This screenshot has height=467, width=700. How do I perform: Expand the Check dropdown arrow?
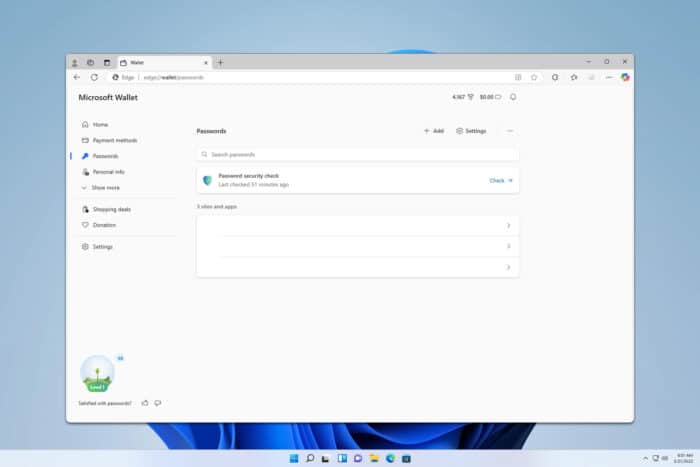click(511, 181)
